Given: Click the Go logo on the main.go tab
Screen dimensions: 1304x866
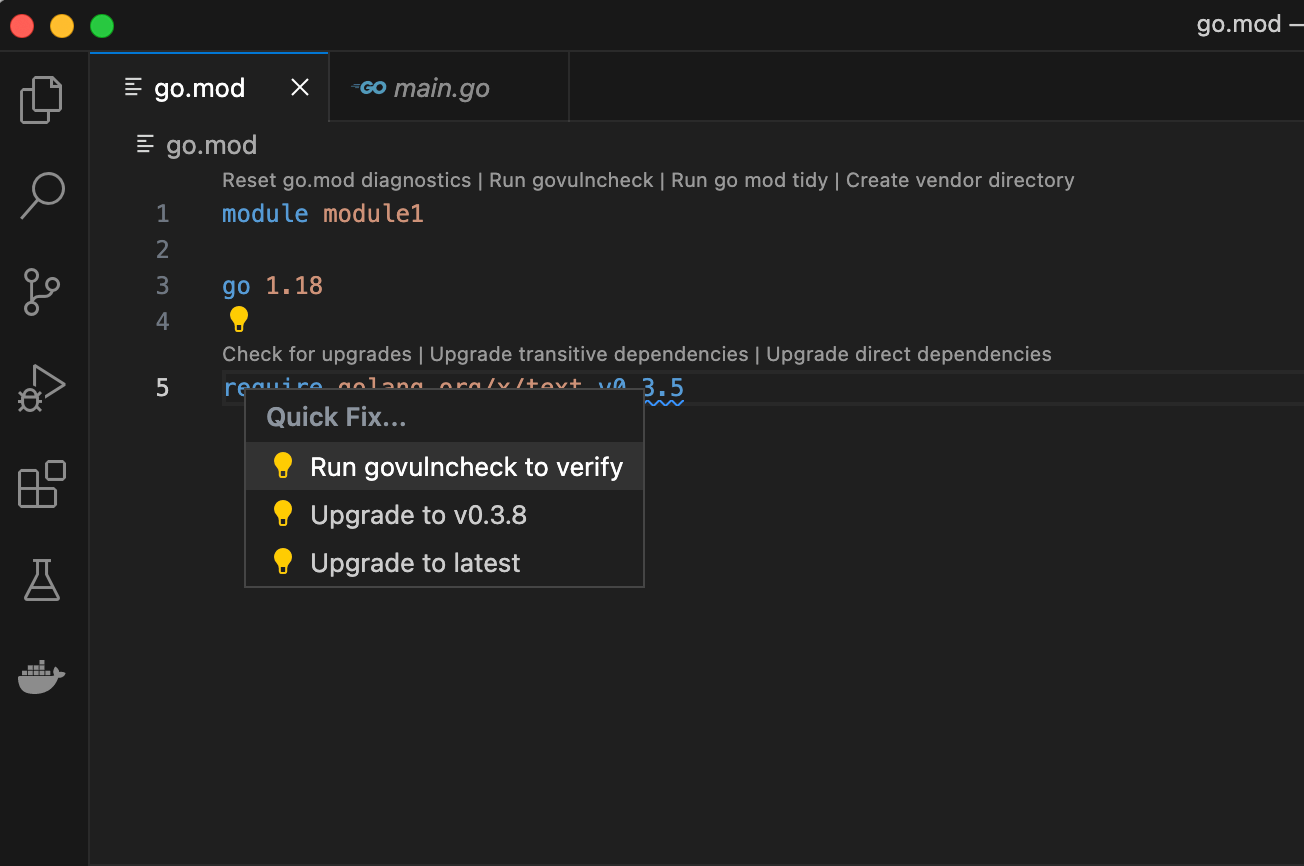Looking at the screenshot, I should [x=369, y=87].
